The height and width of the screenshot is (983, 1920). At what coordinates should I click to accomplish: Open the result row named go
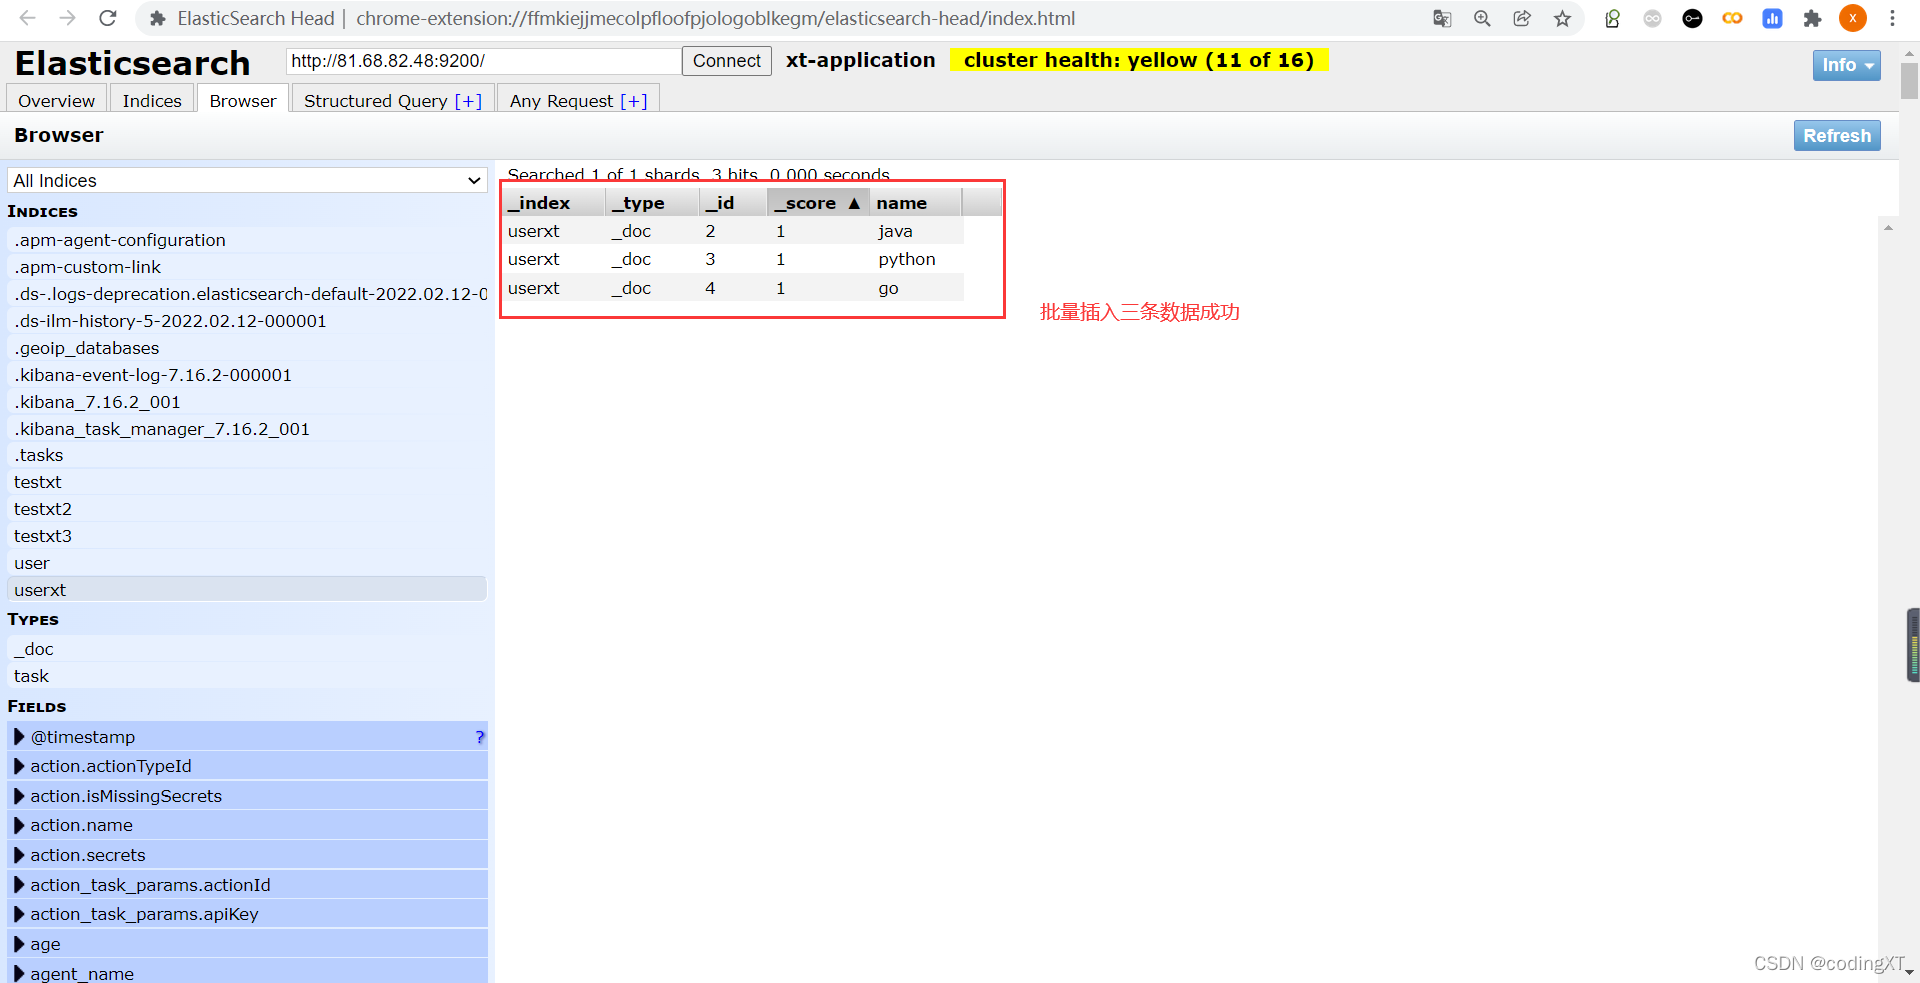tap(733, 288)
